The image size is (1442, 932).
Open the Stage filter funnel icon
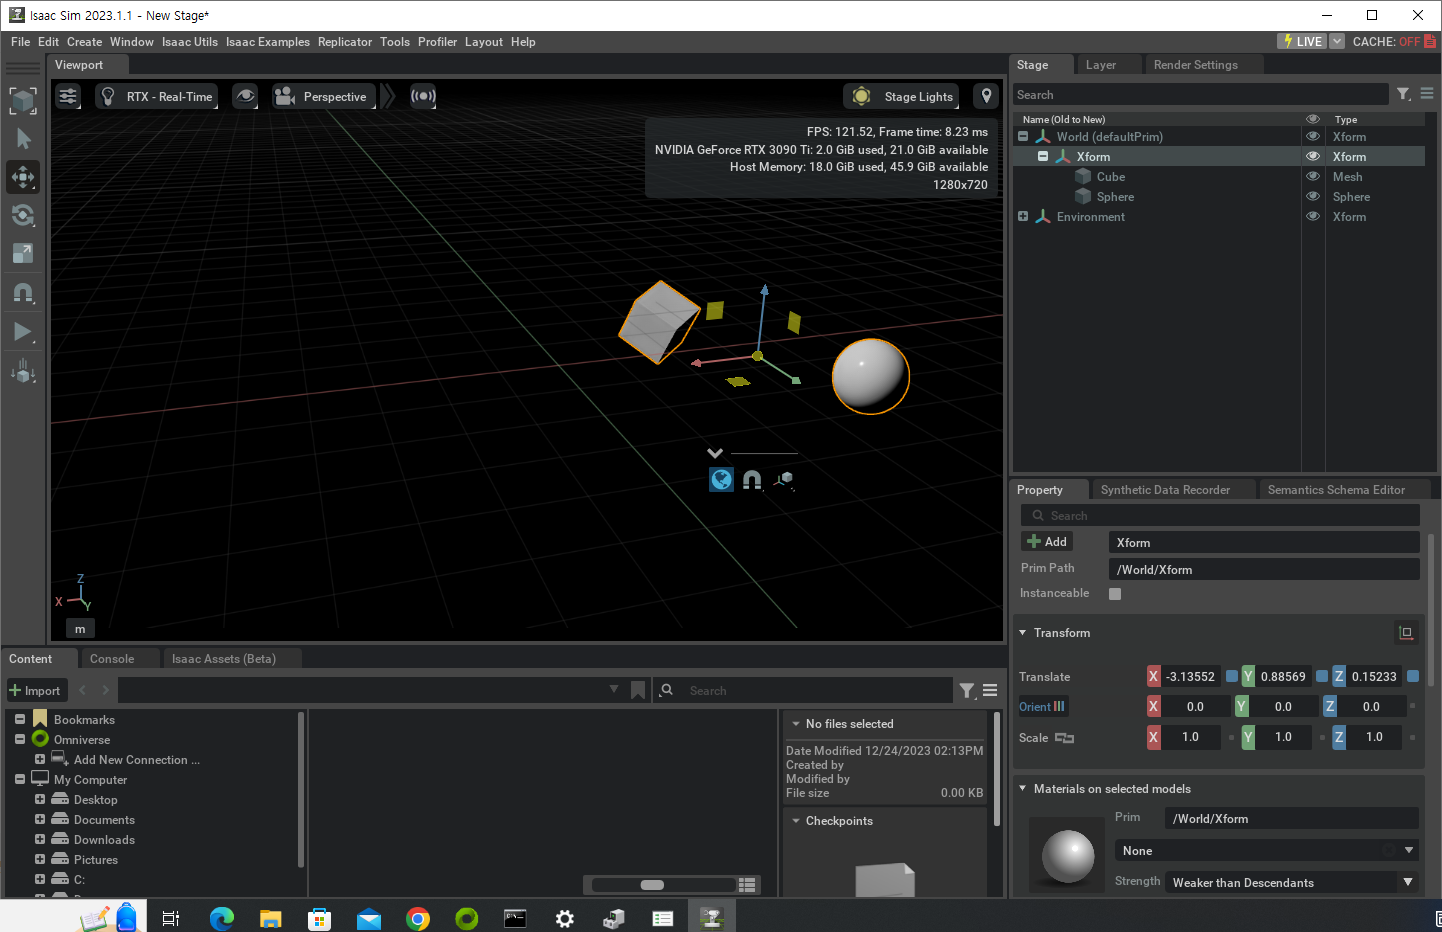point(1404,94)
